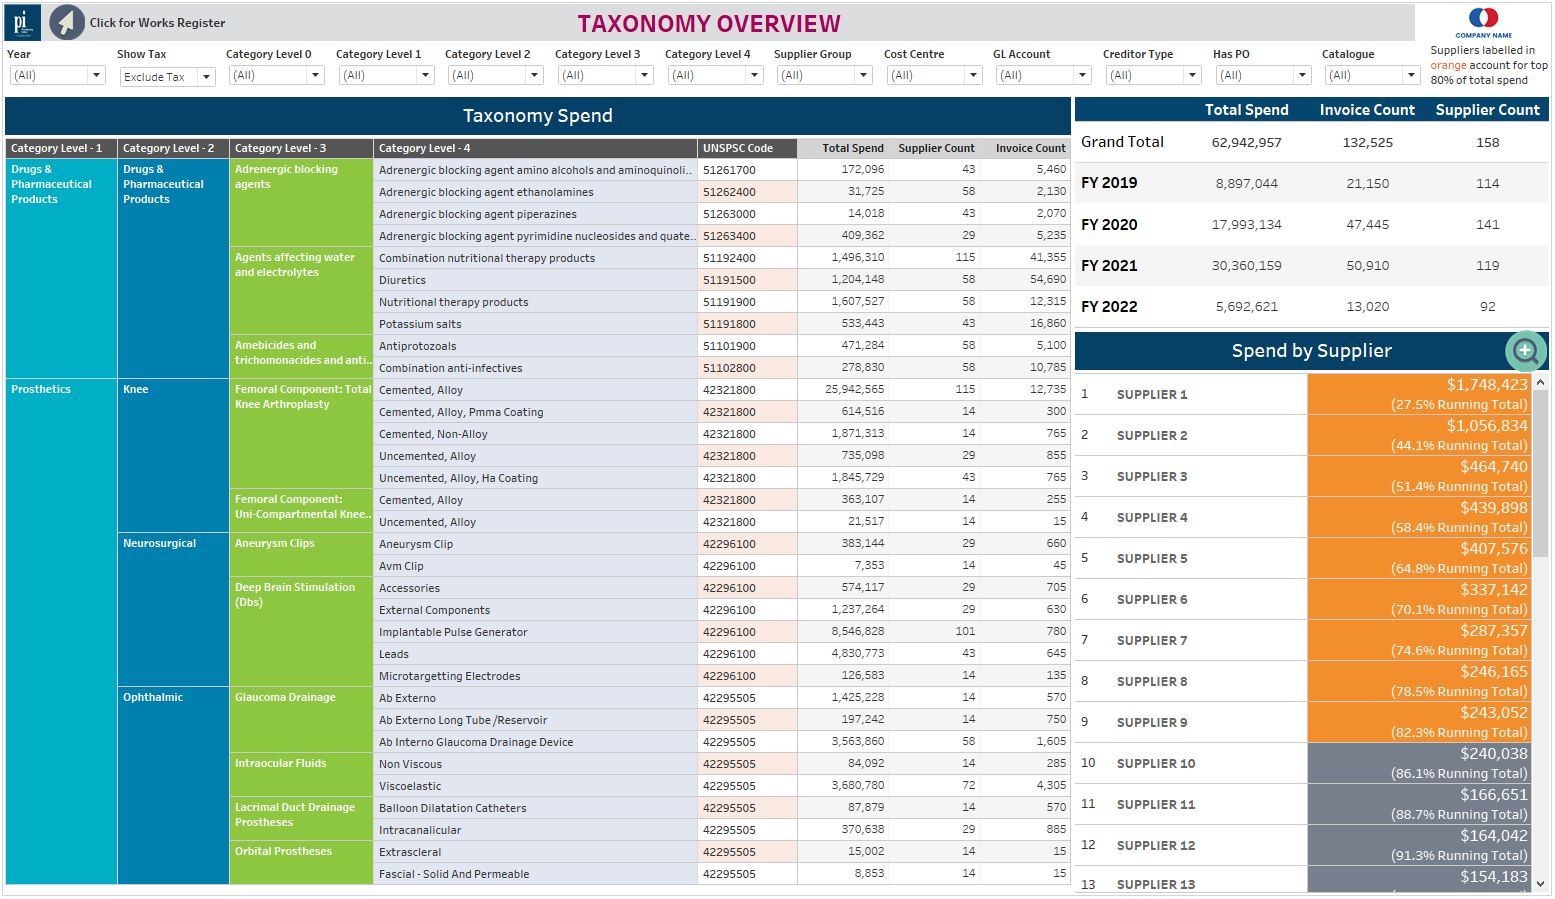Expand the Cost Centre filter
This screenshot has width=1555, height=899.
tap(935, 75)
